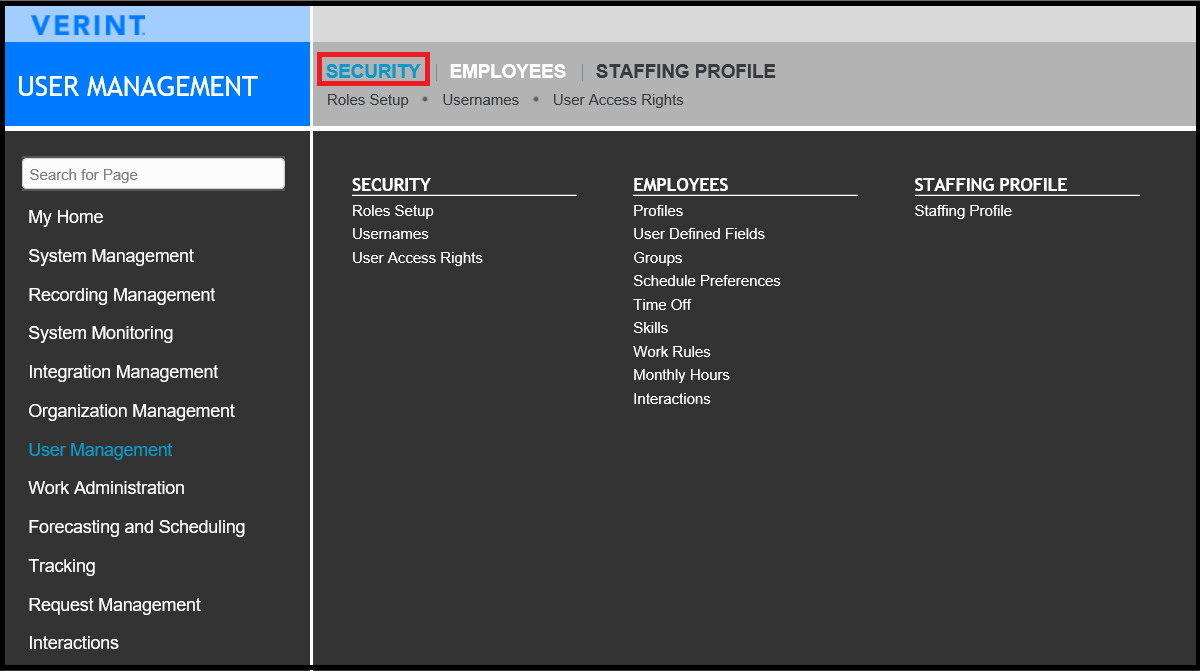Open Usernames link in main panel
The height and width of the screenshot is (671, 1200).
pos(390,234)
